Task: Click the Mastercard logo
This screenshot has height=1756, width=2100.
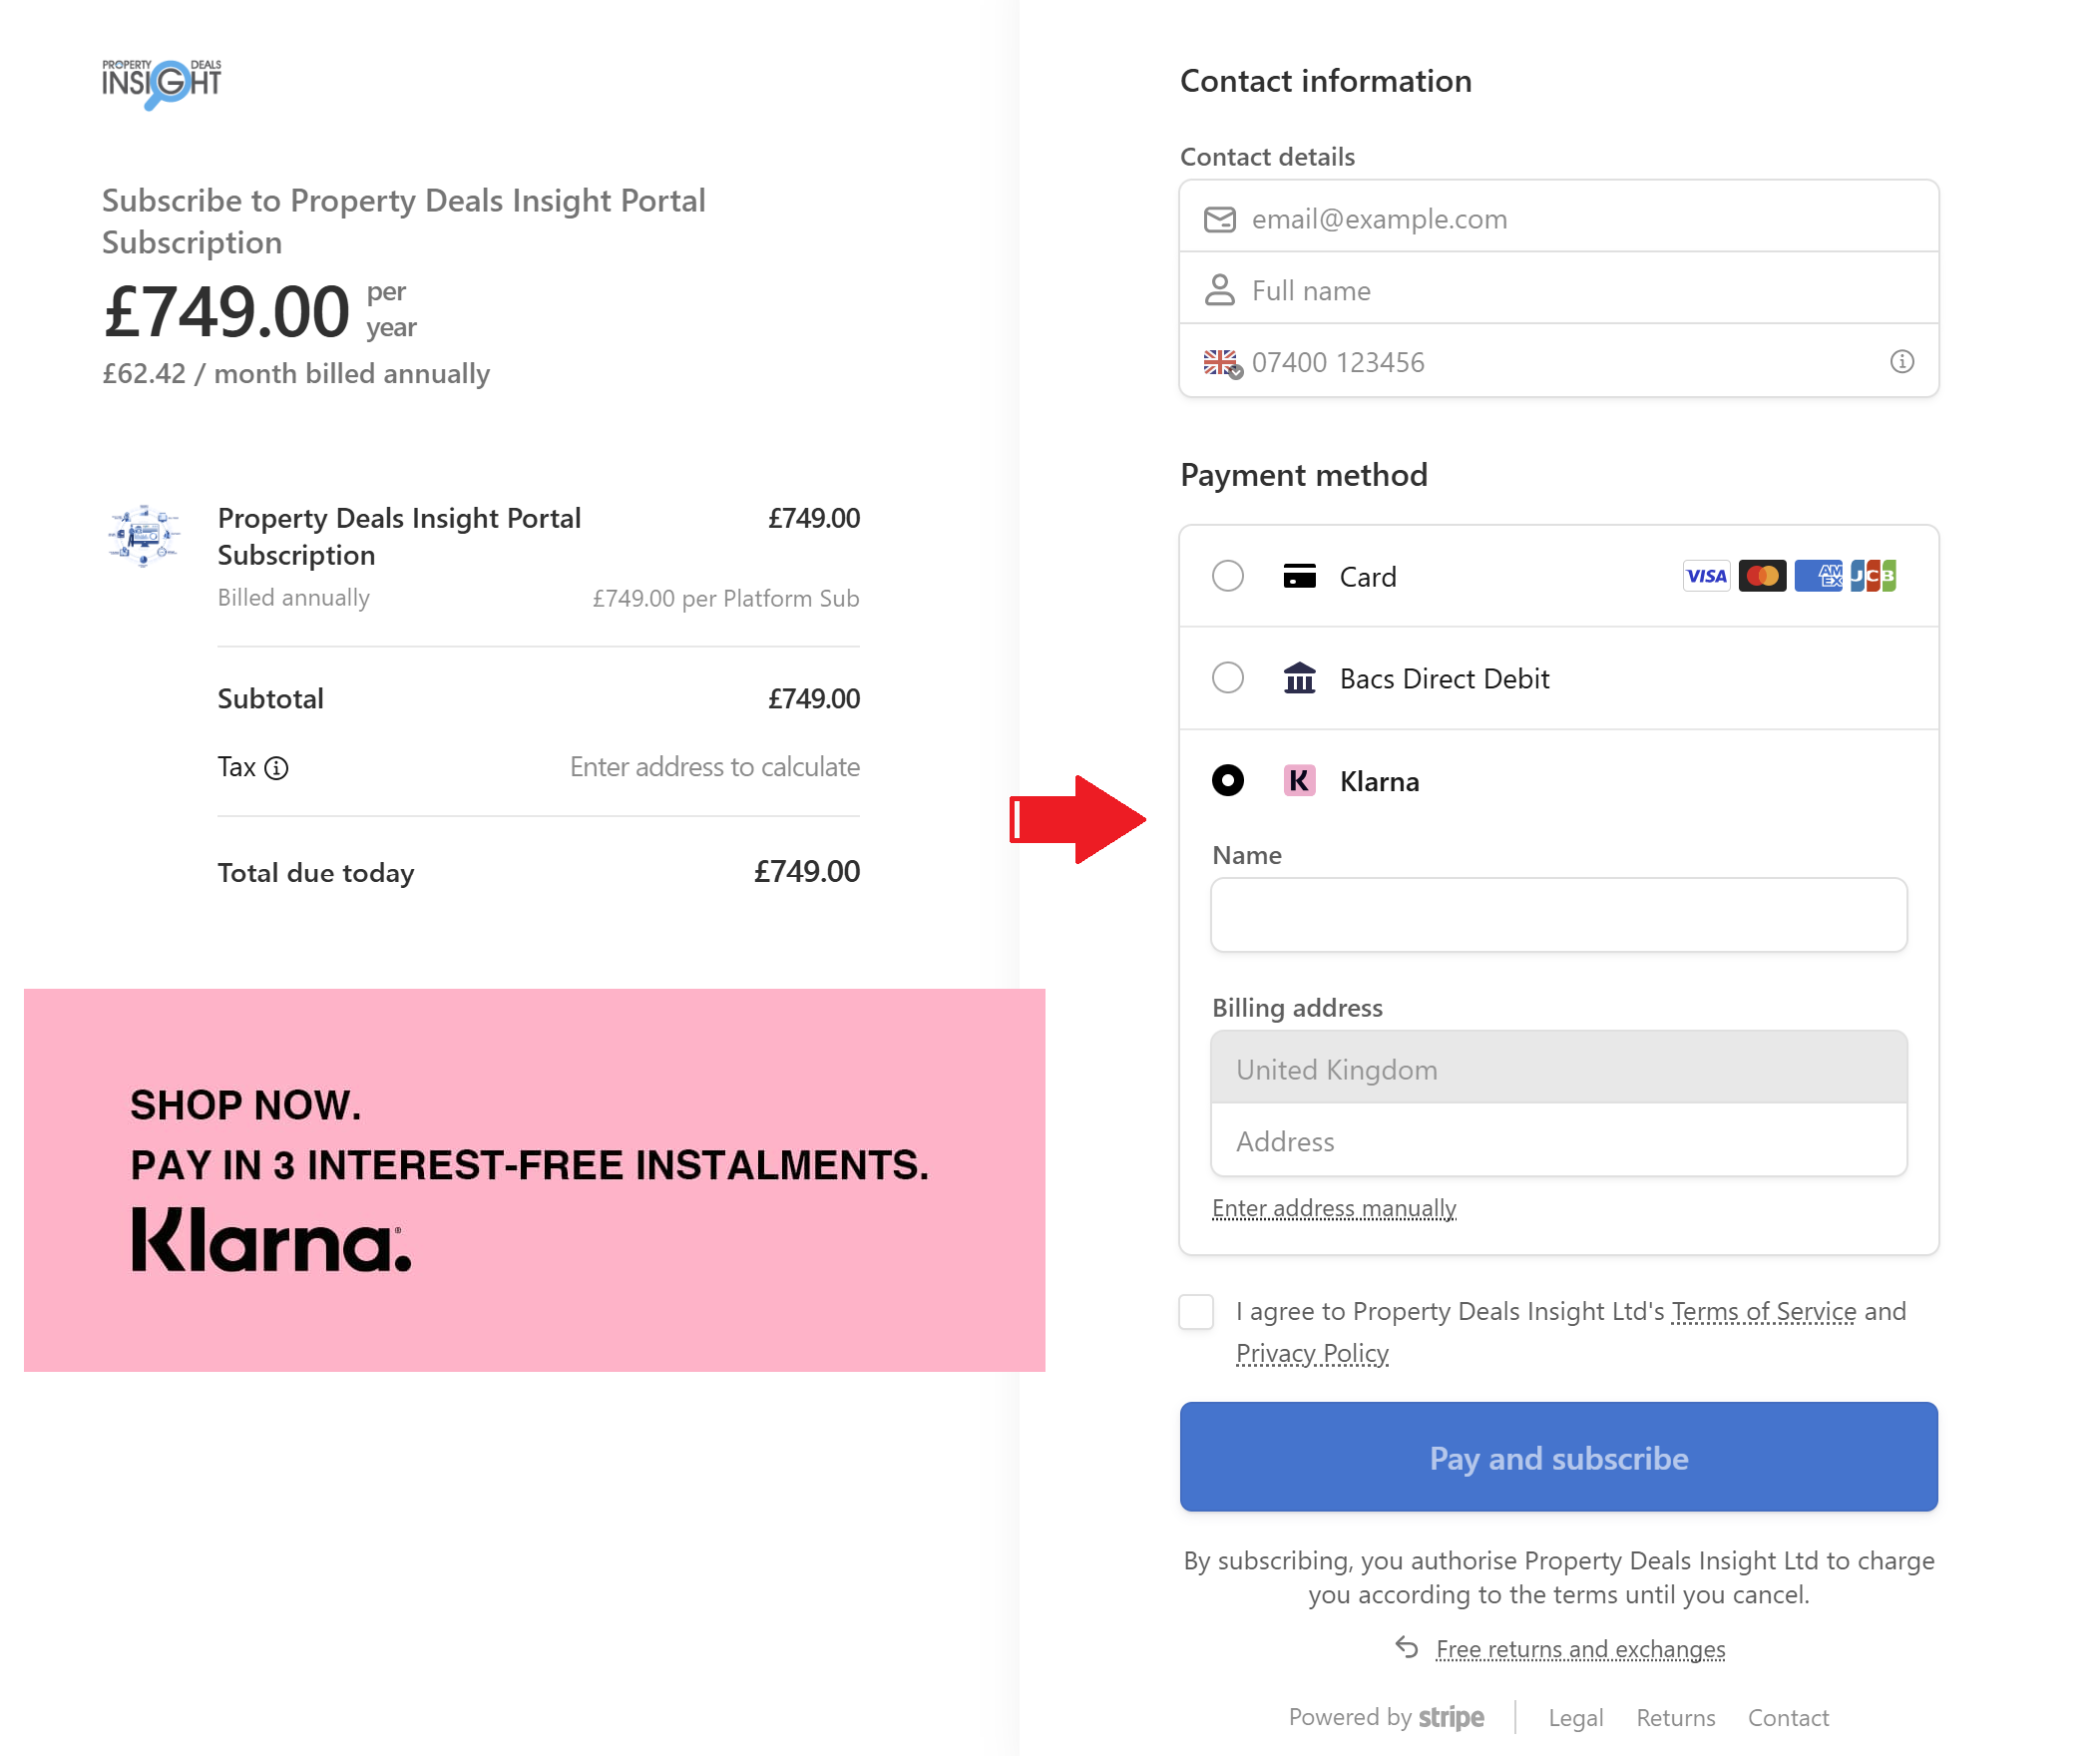Action: coord(1761,576)
